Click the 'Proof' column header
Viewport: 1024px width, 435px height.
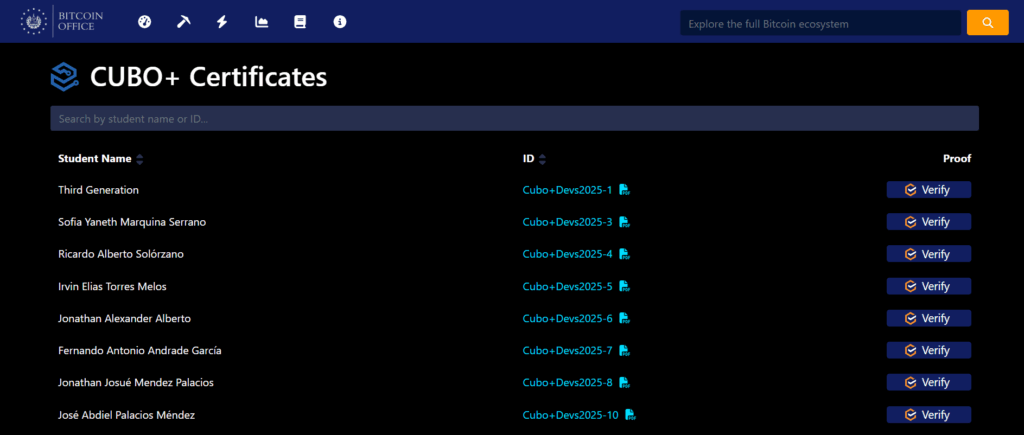click(x=957, y=159)
